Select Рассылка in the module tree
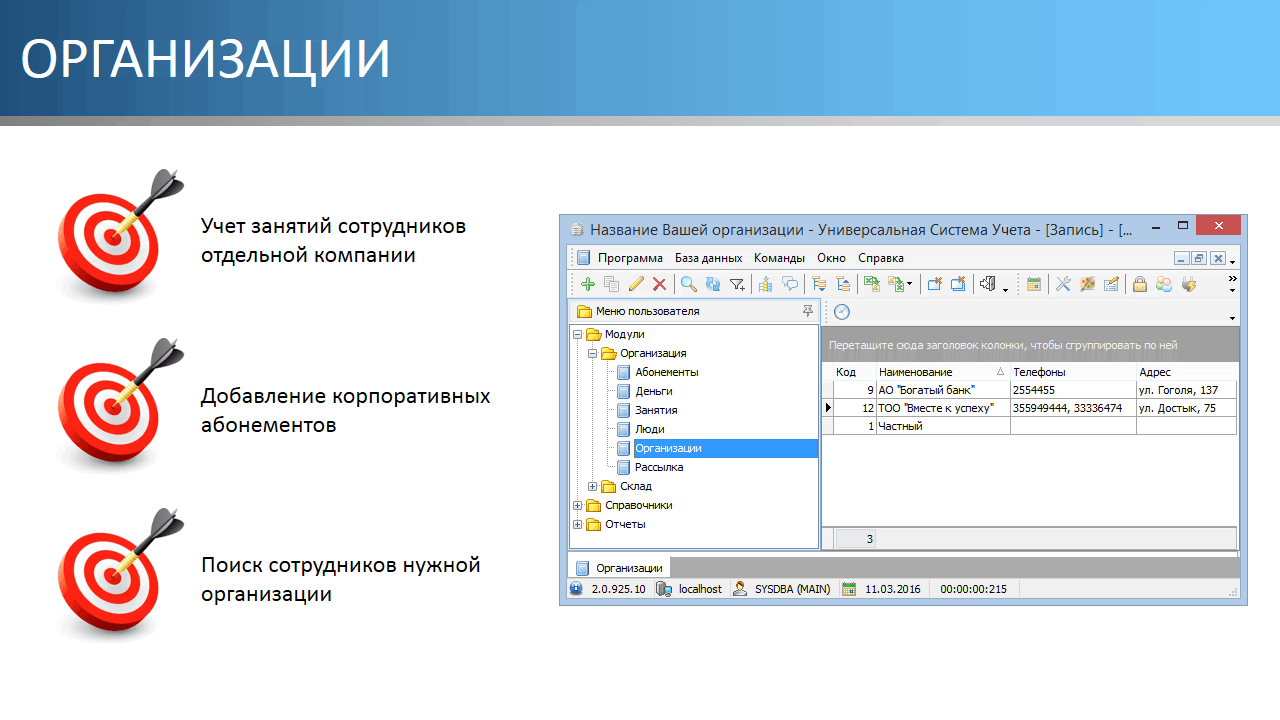 [659, 467]
